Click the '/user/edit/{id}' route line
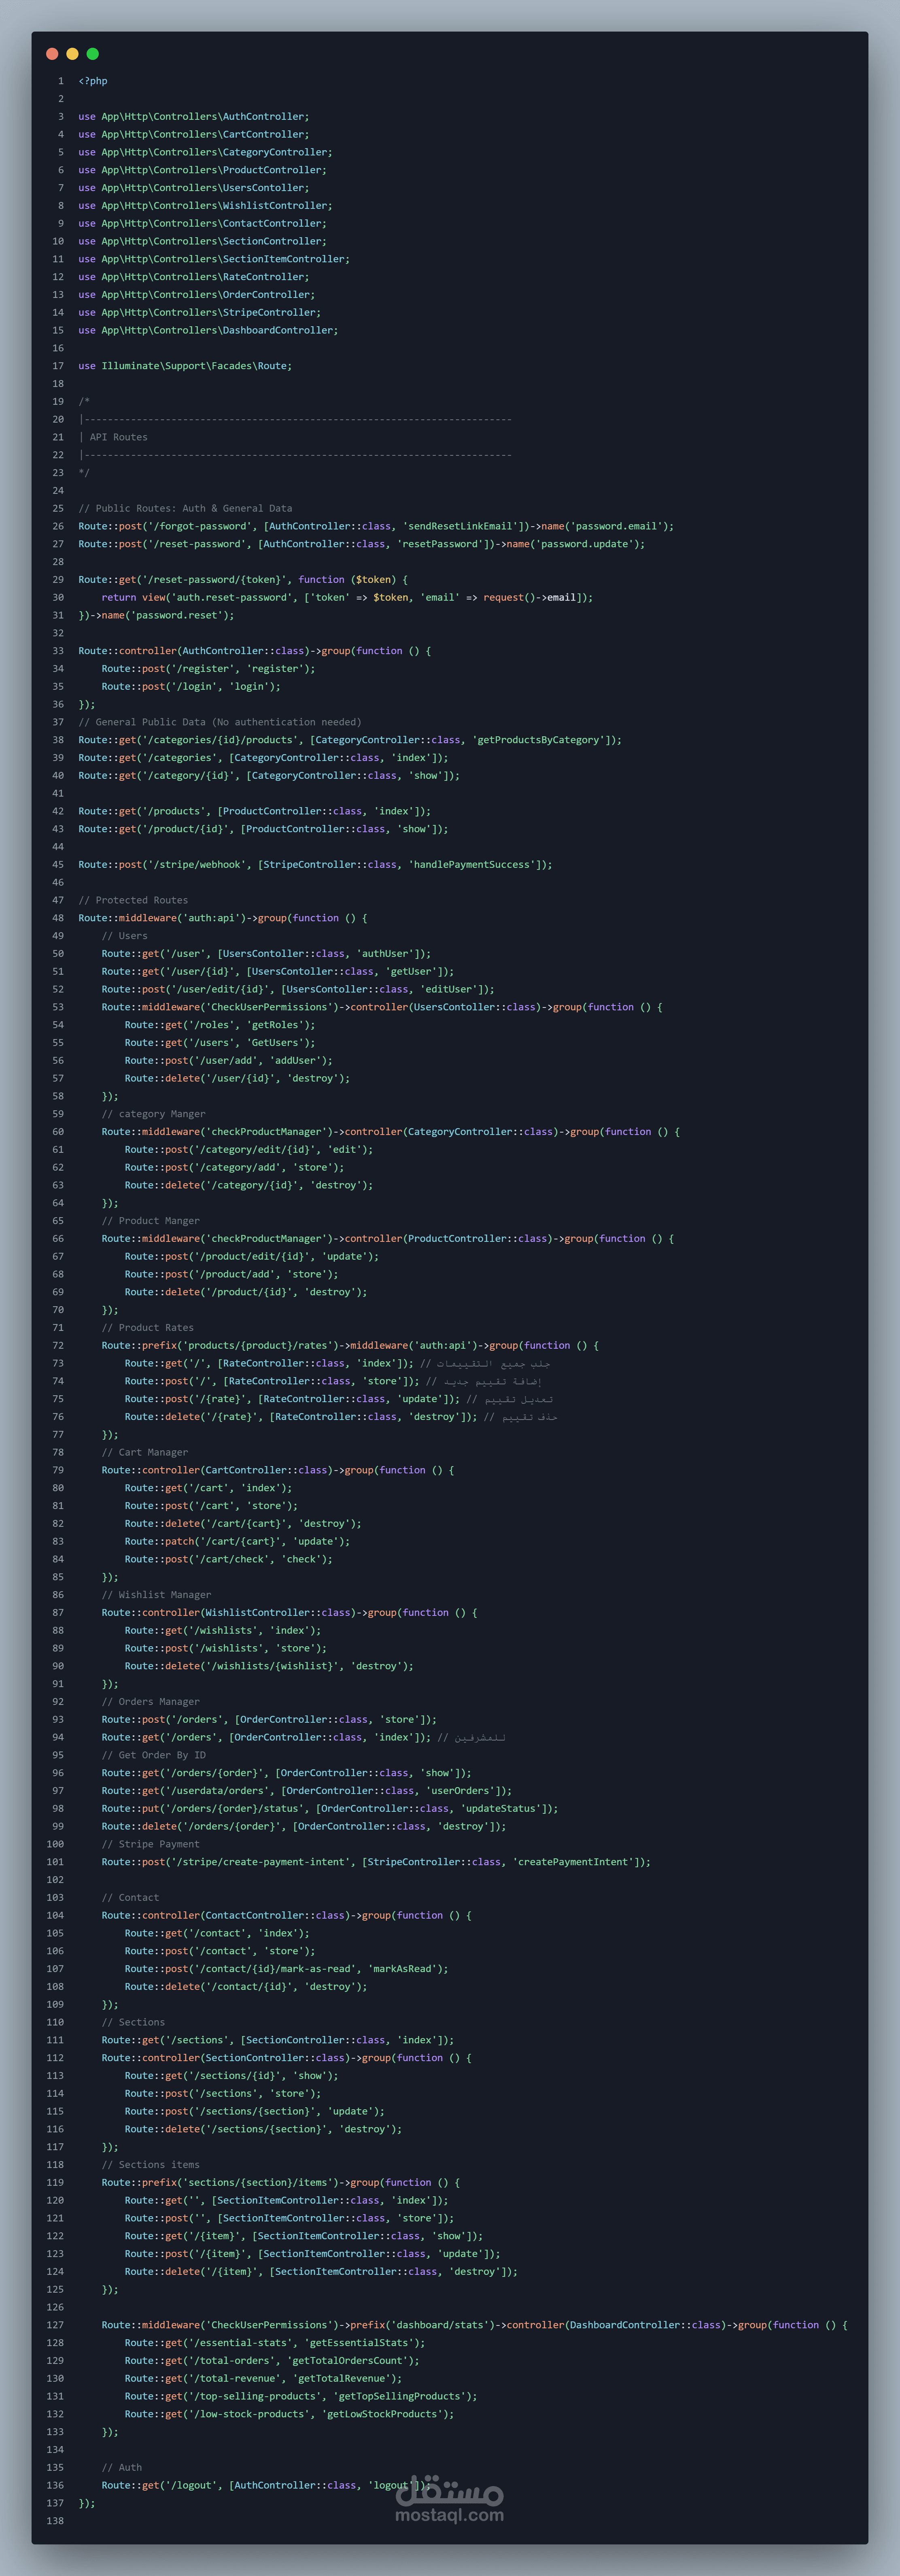The image size is (900, 2576). pos(298,989)
